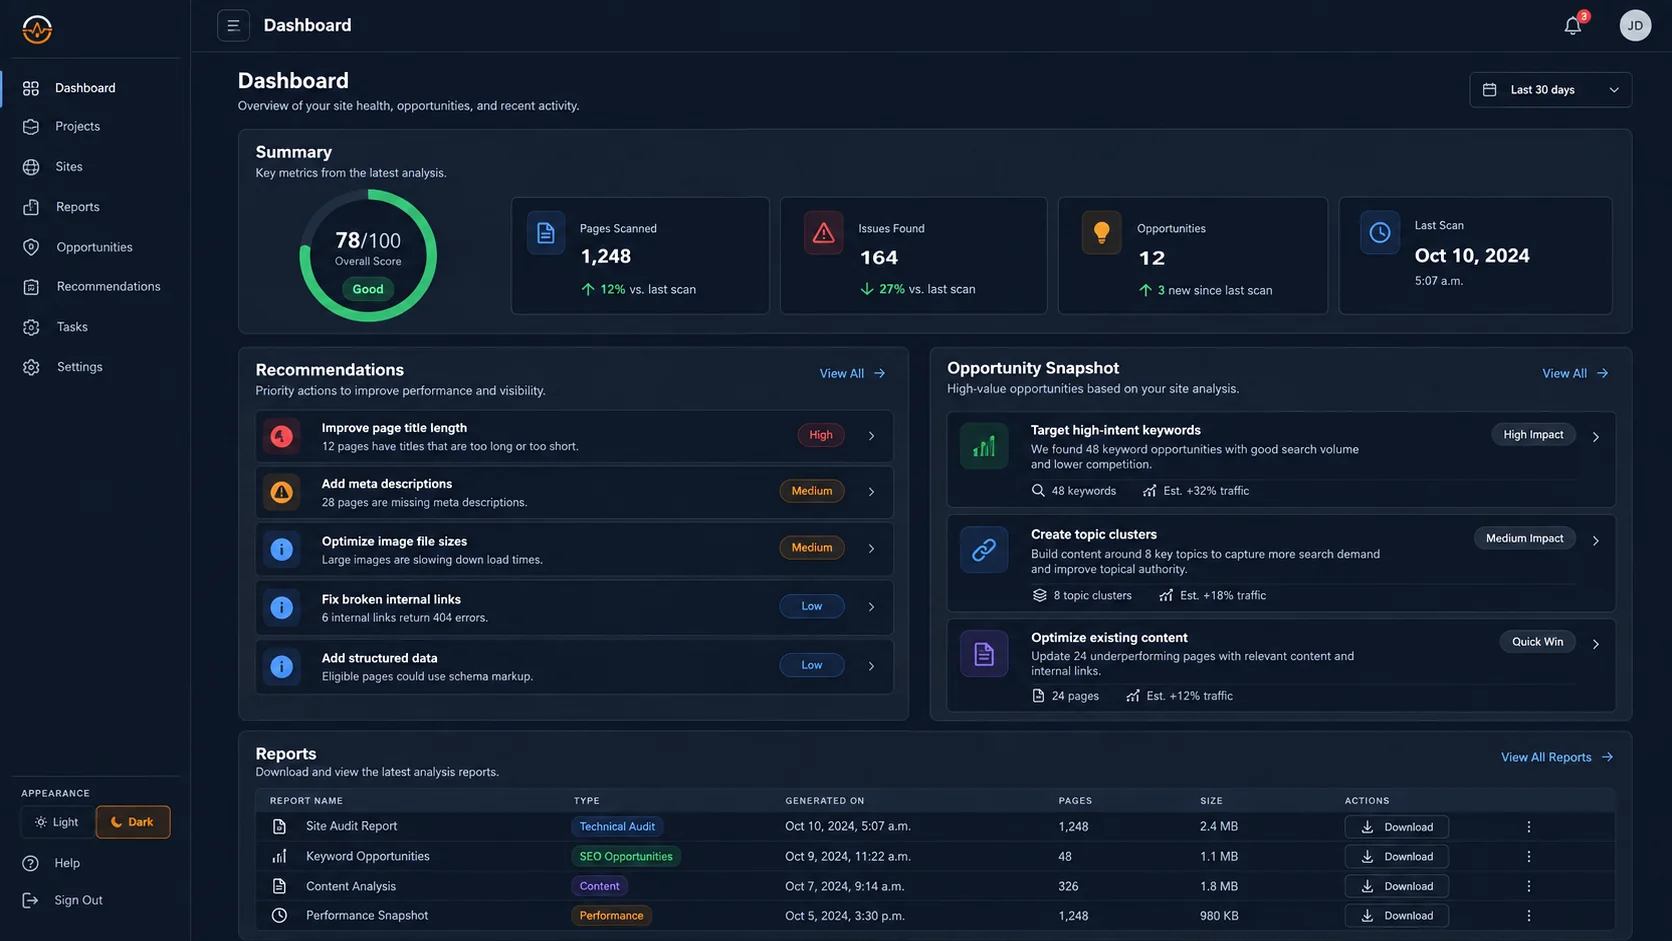This screenshot has width=1672, height=941.
Task: Click View All Reports link
Action: [x=1556, y=757]
